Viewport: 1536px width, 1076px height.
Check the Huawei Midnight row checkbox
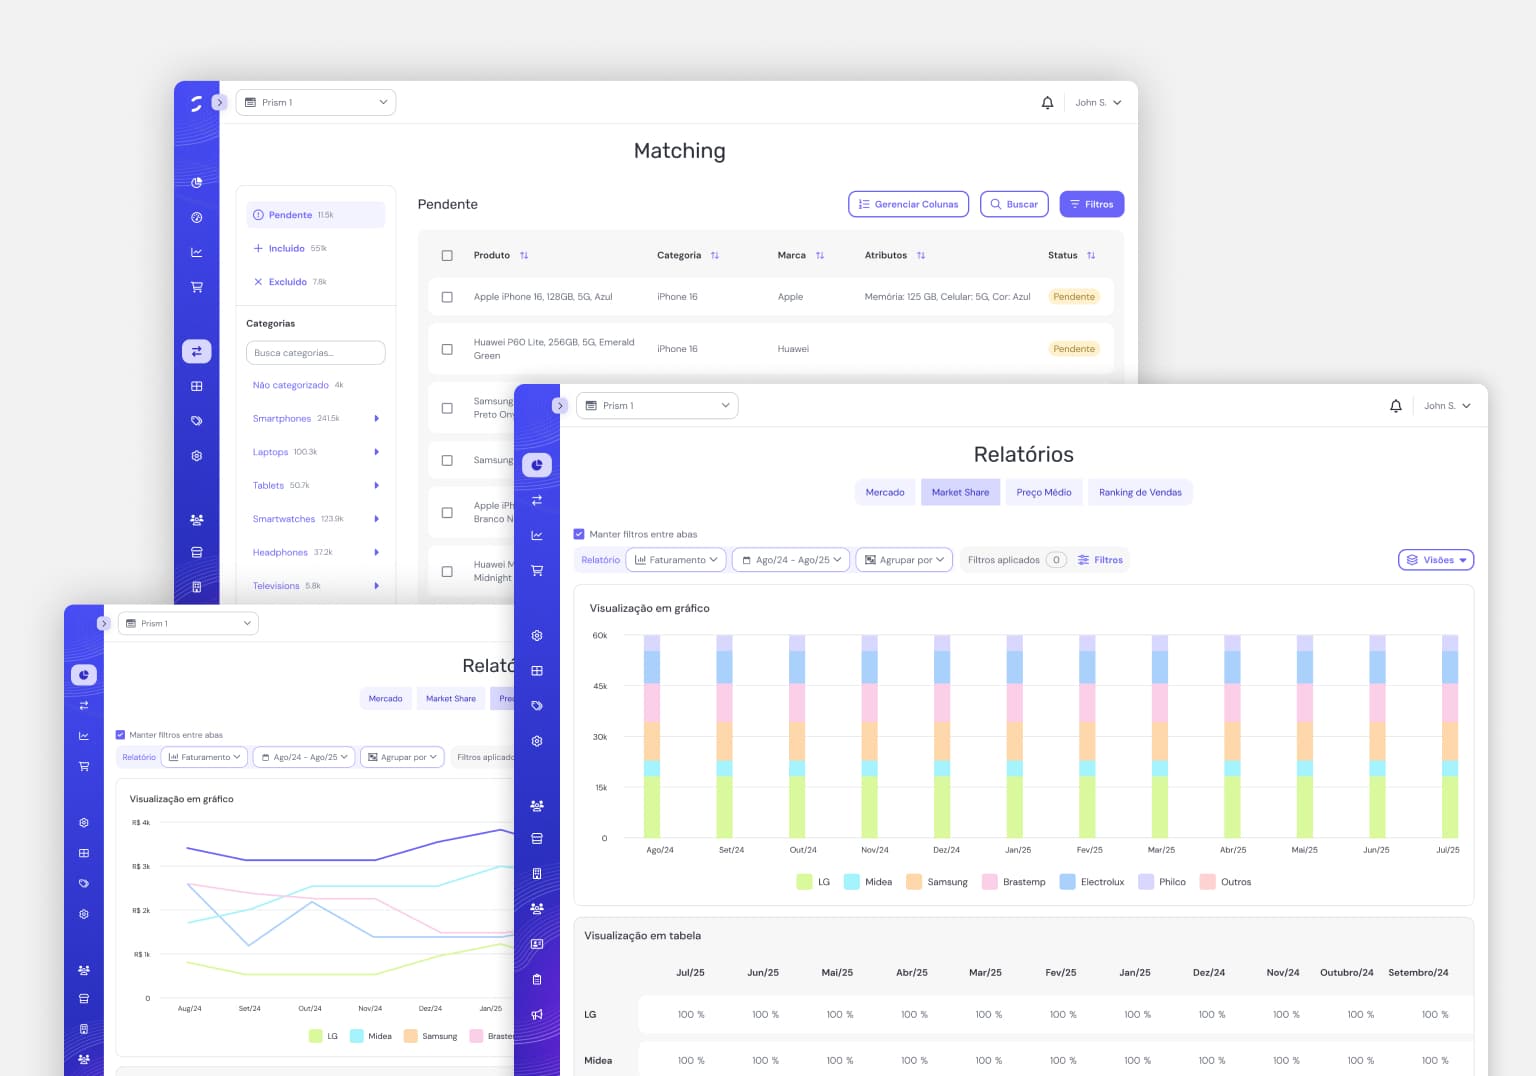[447, 572]
